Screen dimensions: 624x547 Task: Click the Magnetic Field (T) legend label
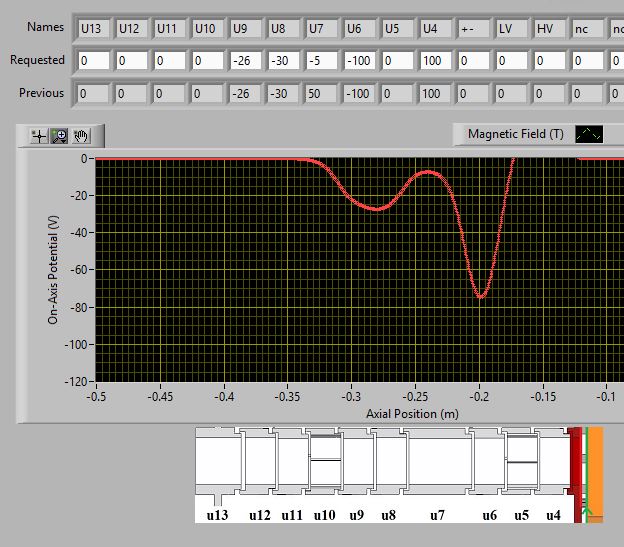point(515,134)
